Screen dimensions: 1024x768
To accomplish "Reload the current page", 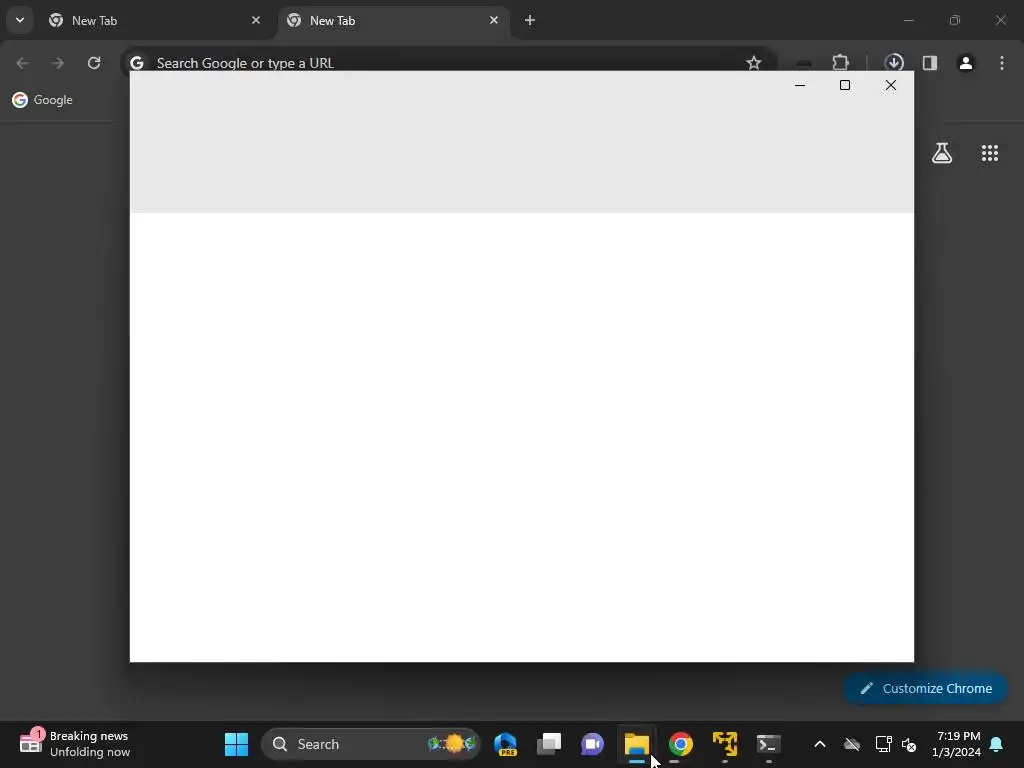I will tap(94, 63).
